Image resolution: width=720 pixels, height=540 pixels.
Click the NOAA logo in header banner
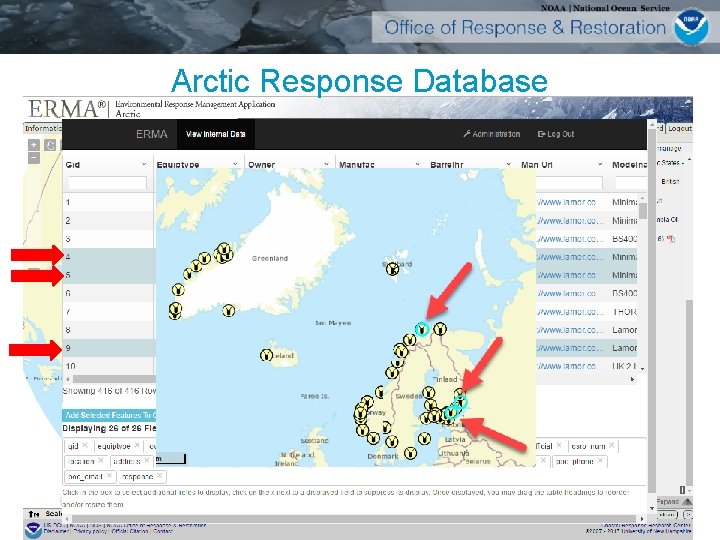(691, 27)
